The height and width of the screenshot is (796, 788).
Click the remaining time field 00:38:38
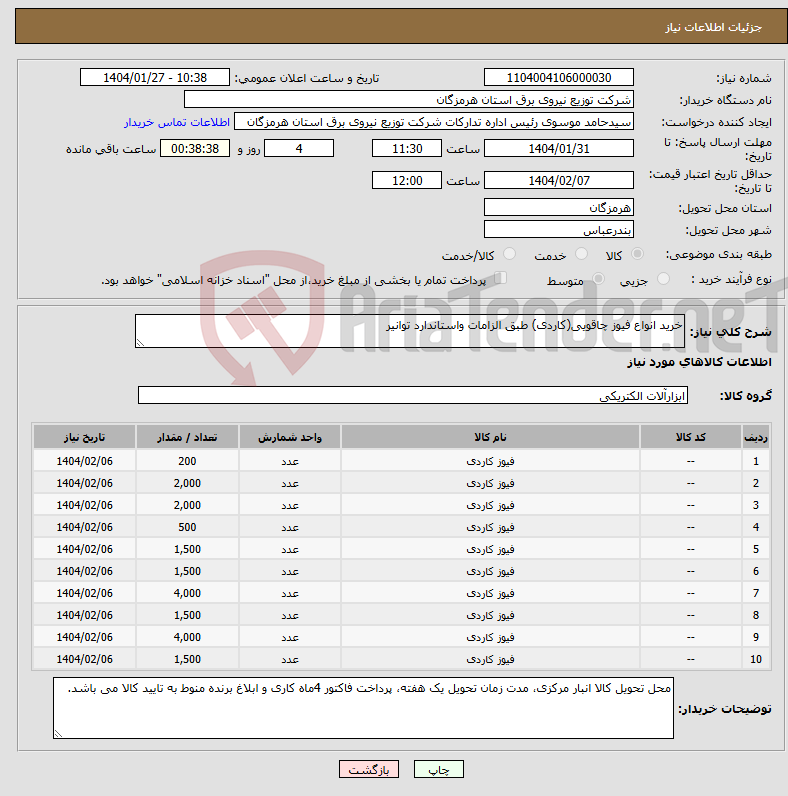pyautogui.click(x=195, y=149)
